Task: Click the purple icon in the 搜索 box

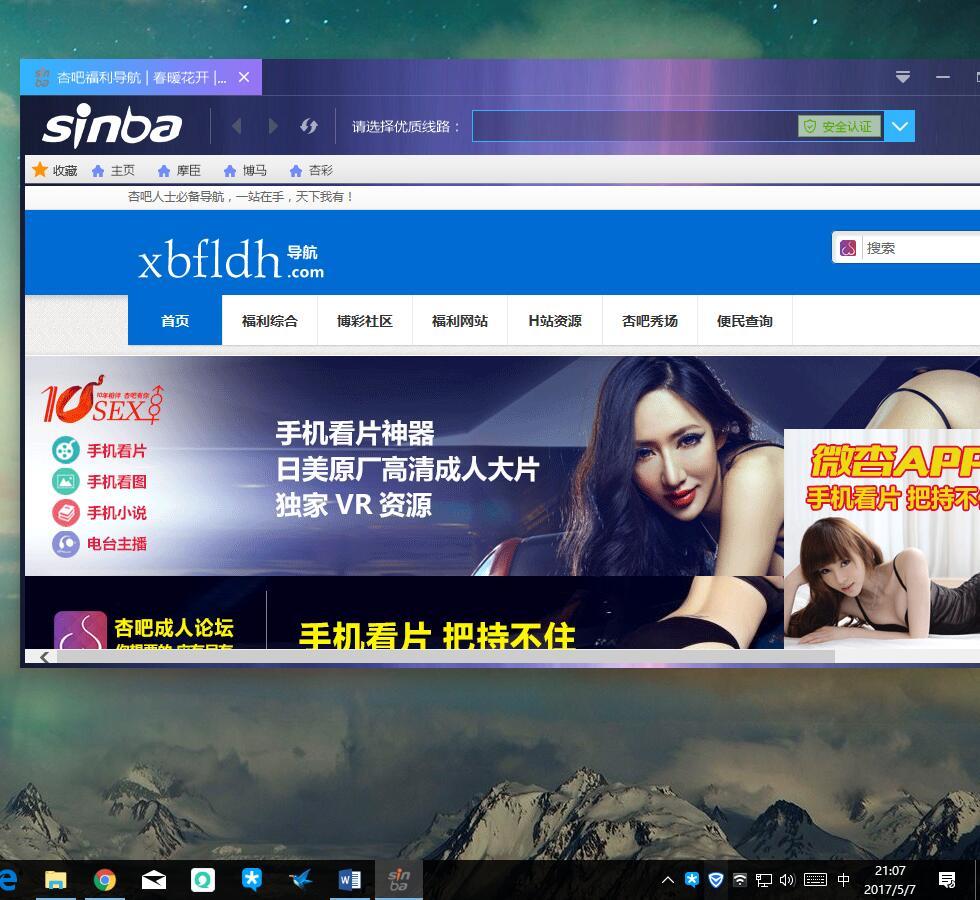Action: (849, 247)
